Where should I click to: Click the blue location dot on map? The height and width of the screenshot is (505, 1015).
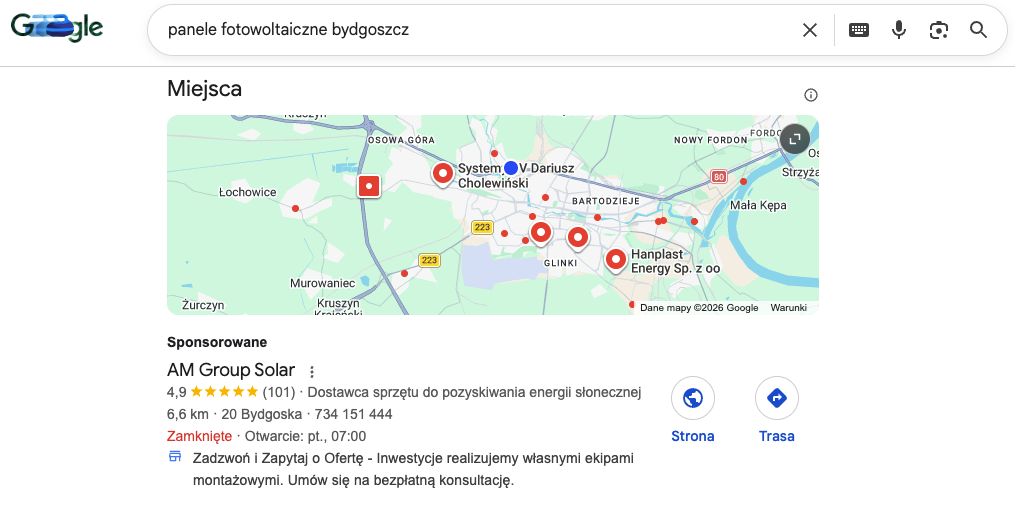click(x=511, y=168)
